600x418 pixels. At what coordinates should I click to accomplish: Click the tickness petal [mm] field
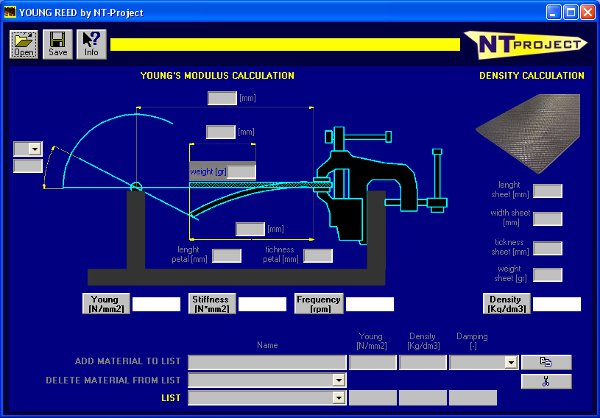point(318,256)
